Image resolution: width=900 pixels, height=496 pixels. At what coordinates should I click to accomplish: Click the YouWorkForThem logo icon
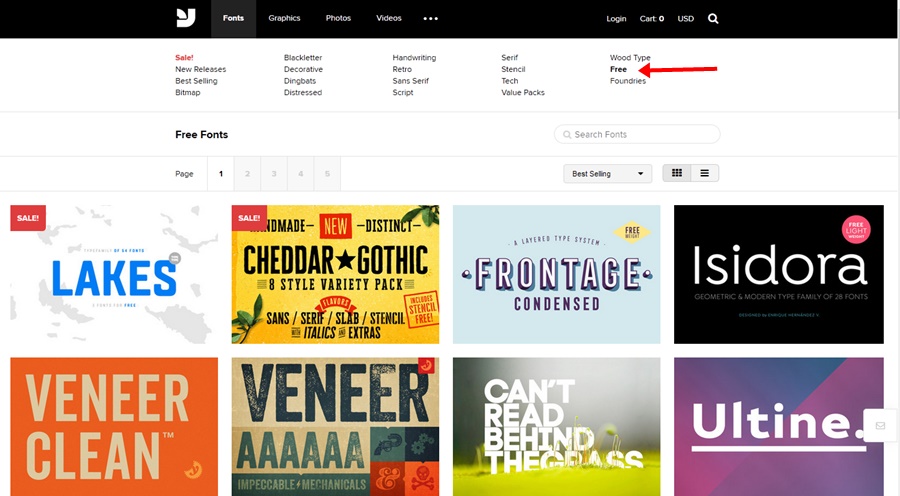(x=186, y=18)
